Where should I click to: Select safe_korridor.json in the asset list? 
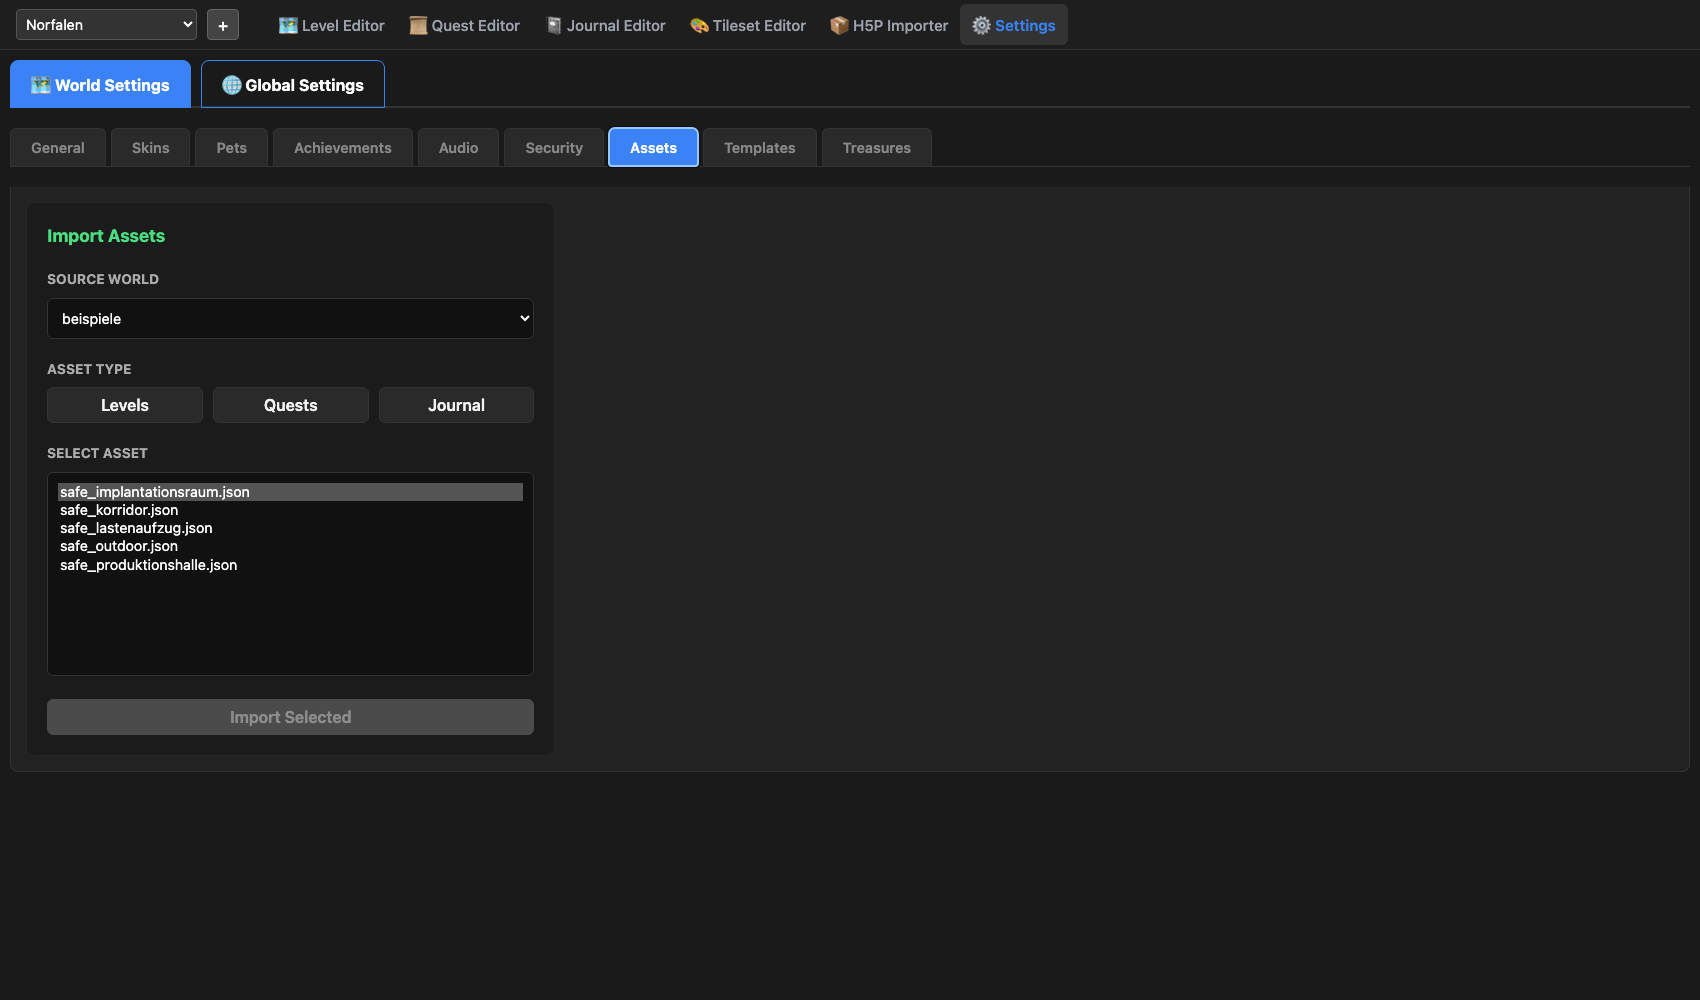click(119, 510)
